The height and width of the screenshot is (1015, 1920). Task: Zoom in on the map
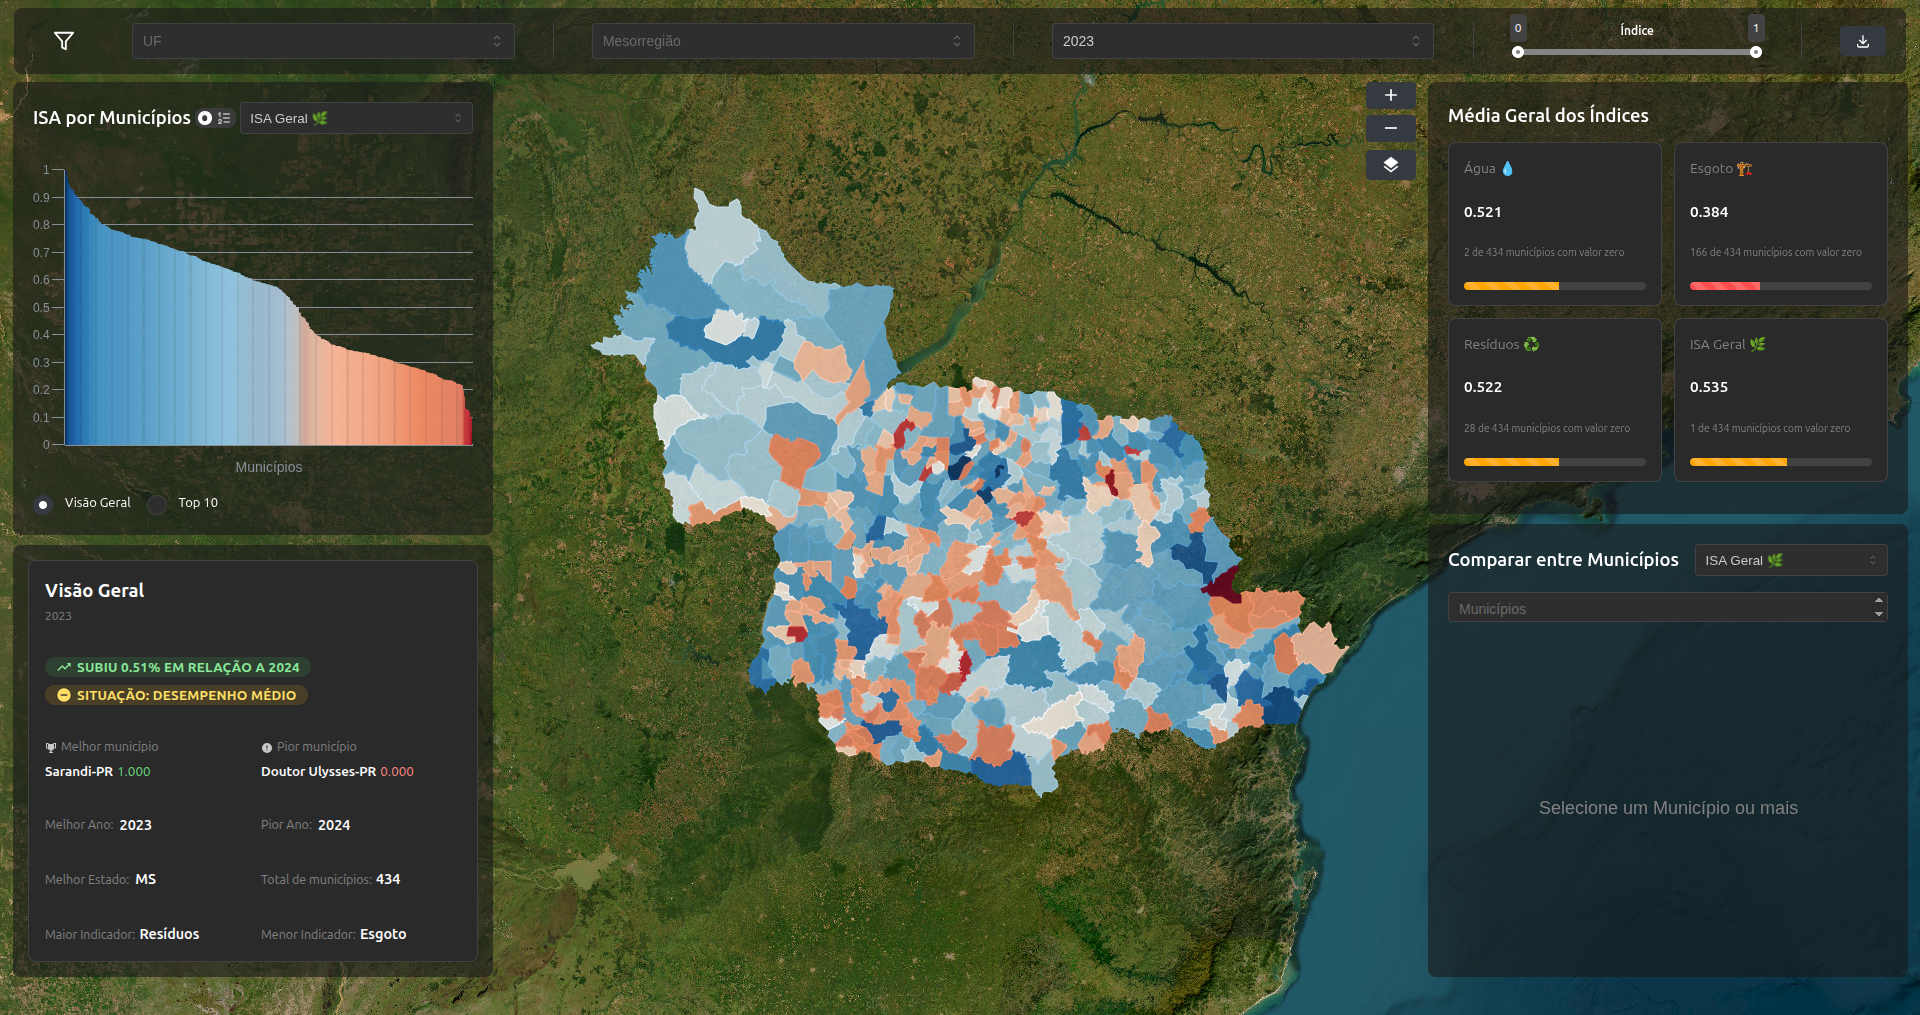point(1390,95)
